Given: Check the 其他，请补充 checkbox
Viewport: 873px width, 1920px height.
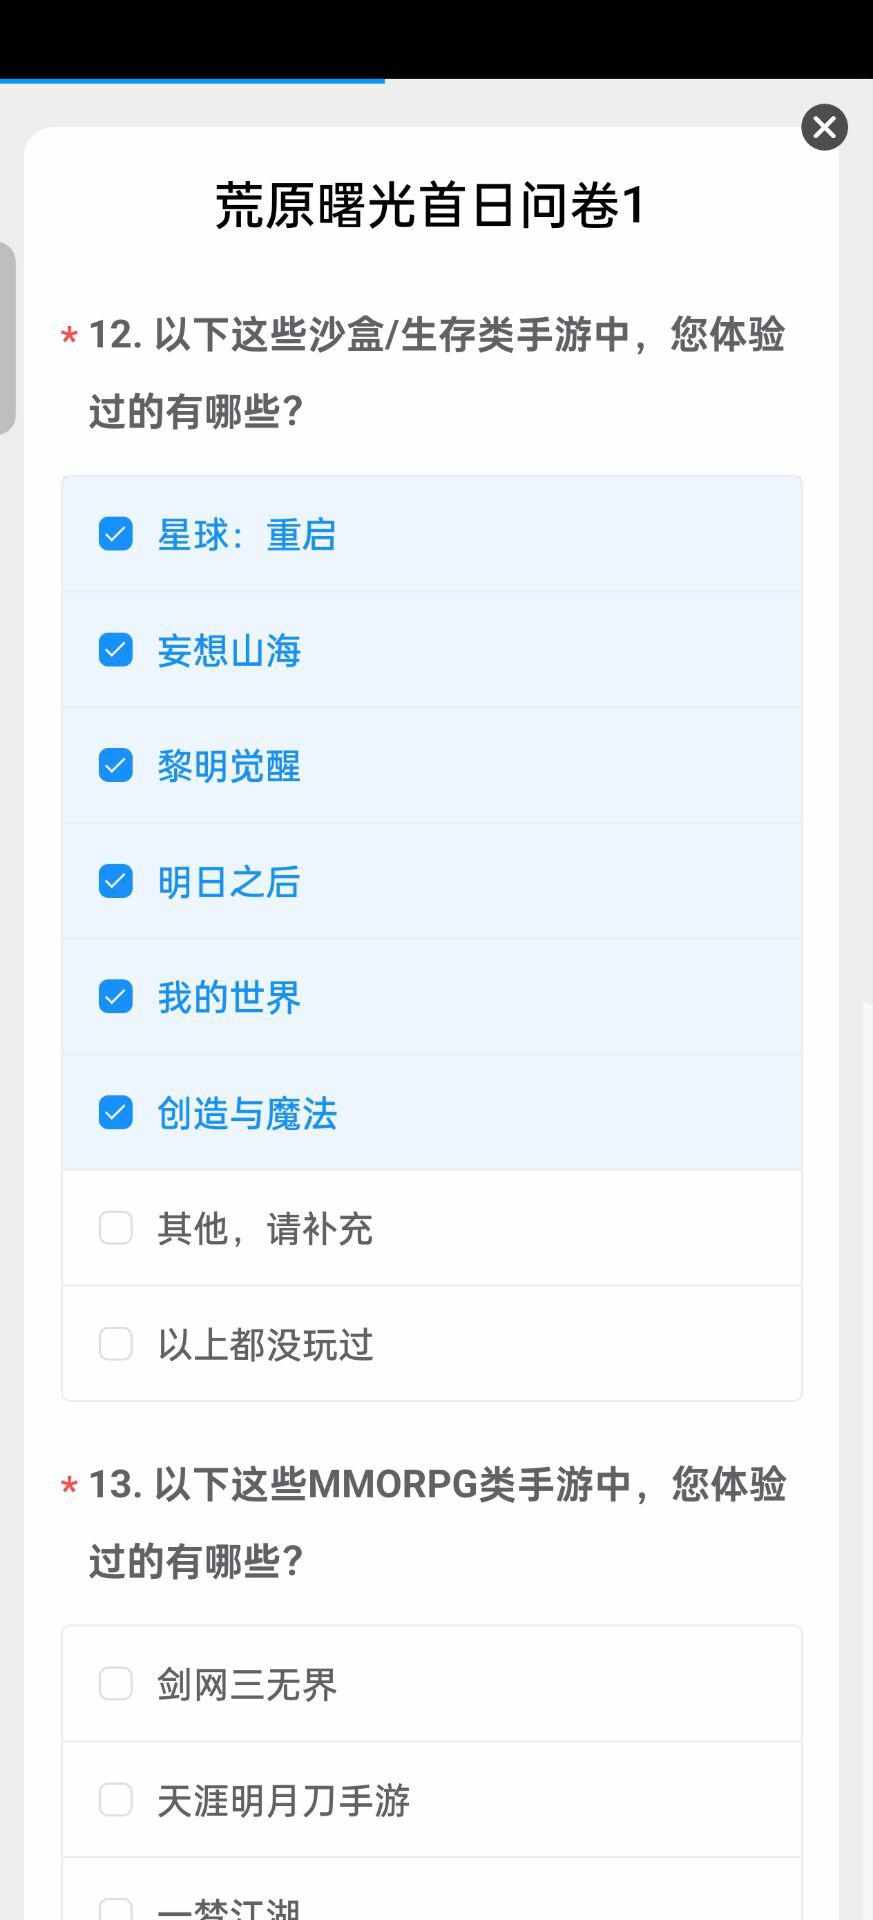Looking at the screenshot, I should click(x=116, y=1228).
